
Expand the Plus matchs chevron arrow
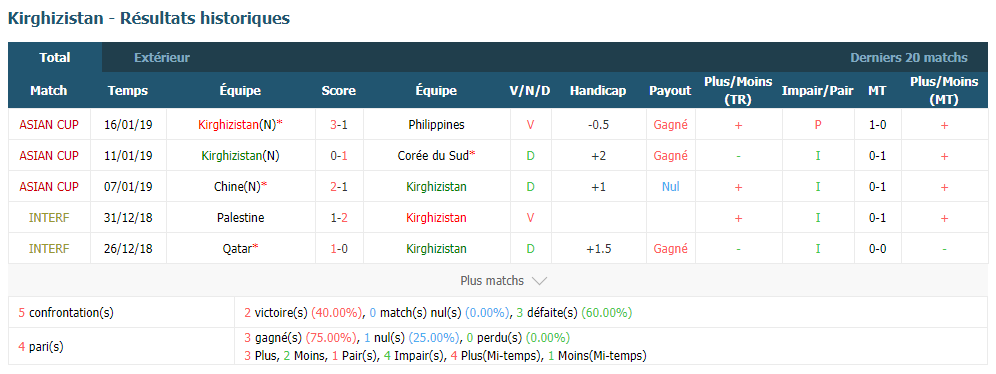click(539, 281)
